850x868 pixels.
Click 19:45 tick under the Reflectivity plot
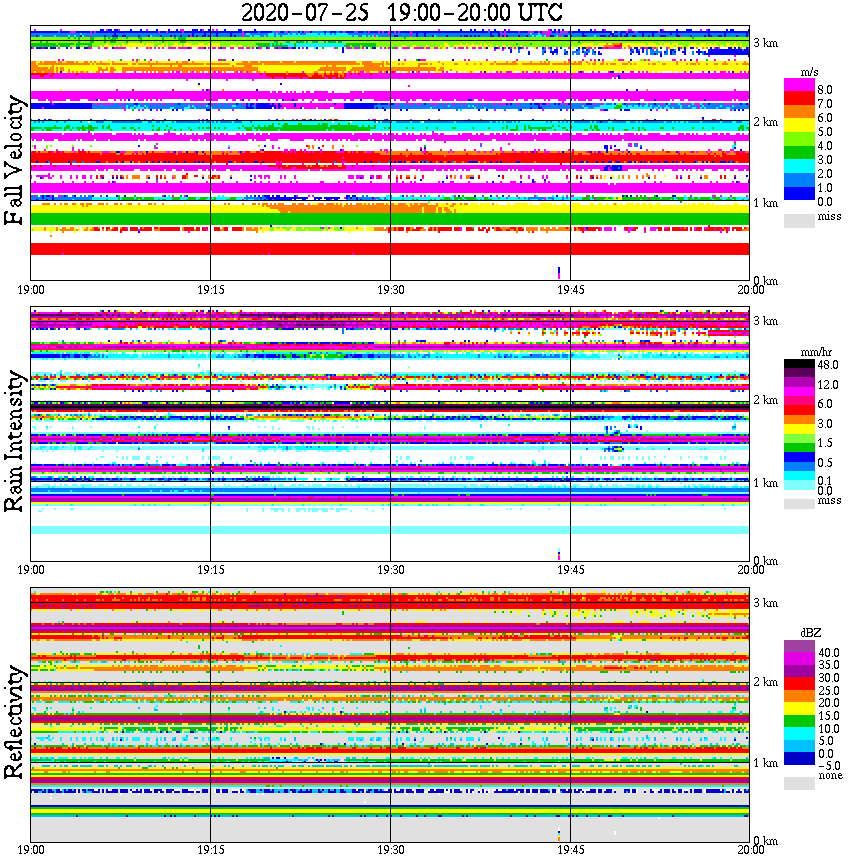click(x=570, y=850)
